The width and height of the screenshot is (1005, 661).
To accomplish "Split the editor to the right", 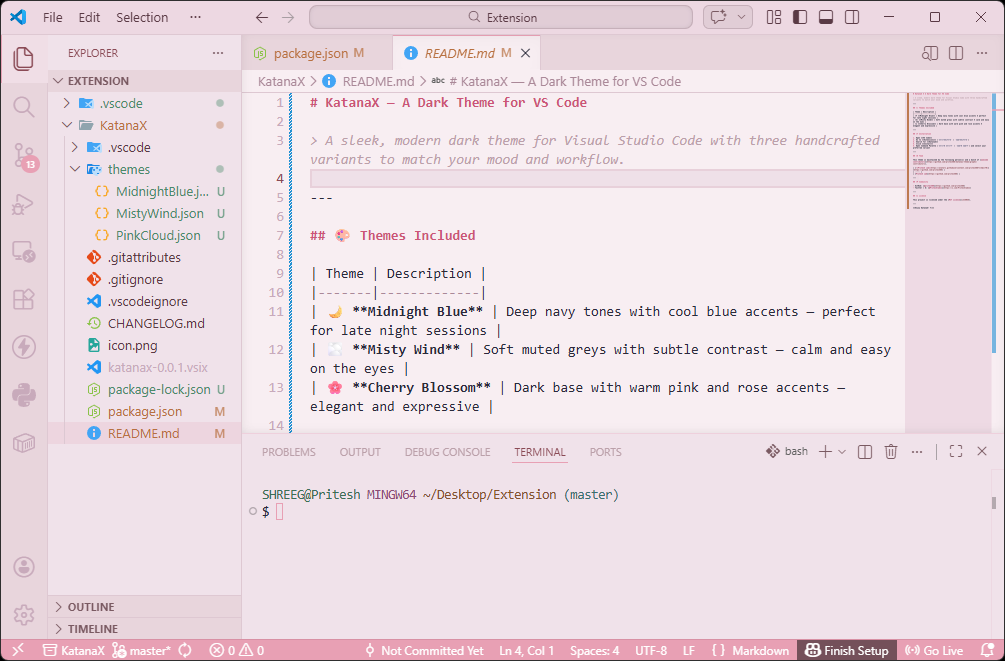I will [x=956, y=53].
